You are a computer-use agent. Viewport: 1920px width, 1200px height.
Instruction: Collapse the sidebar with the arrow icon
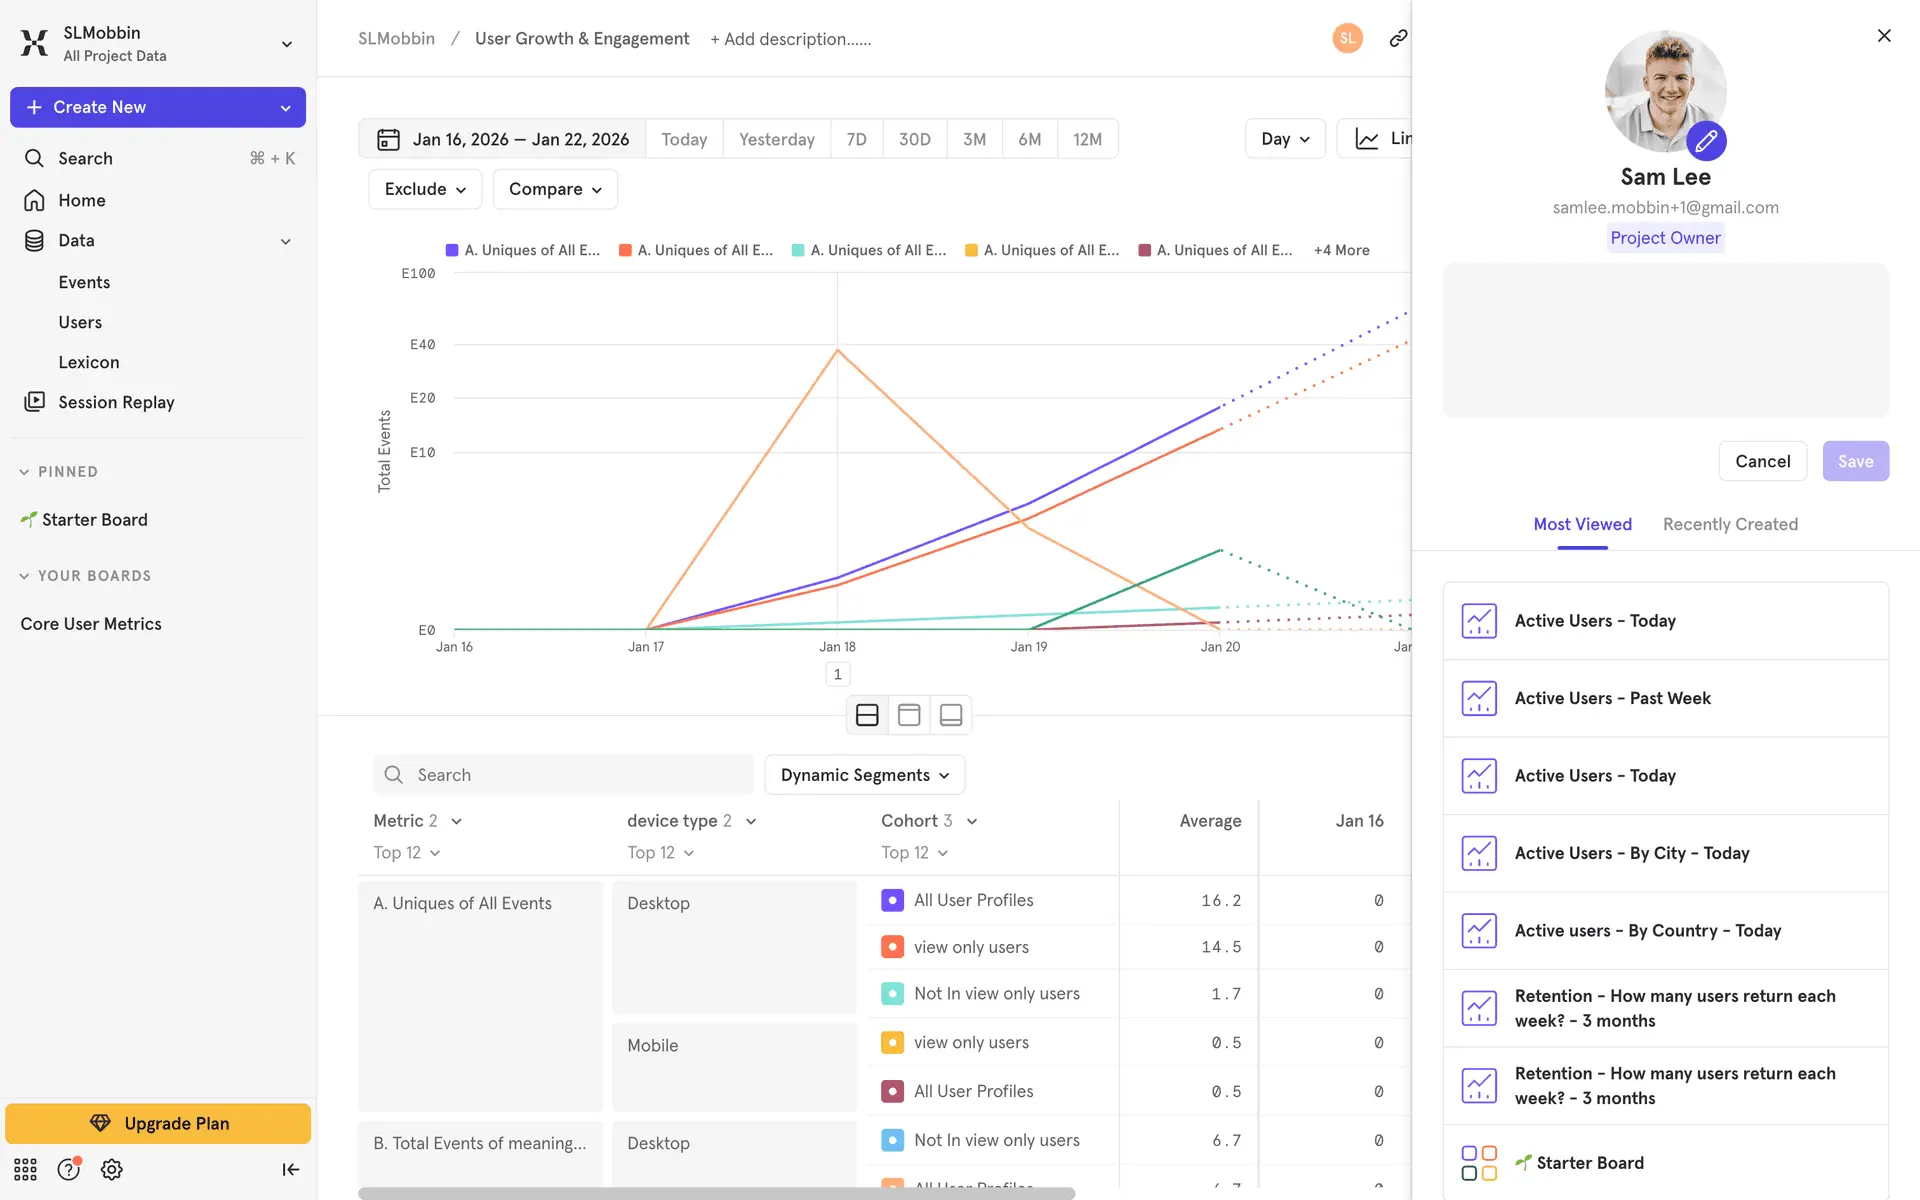click(290, 1169)
